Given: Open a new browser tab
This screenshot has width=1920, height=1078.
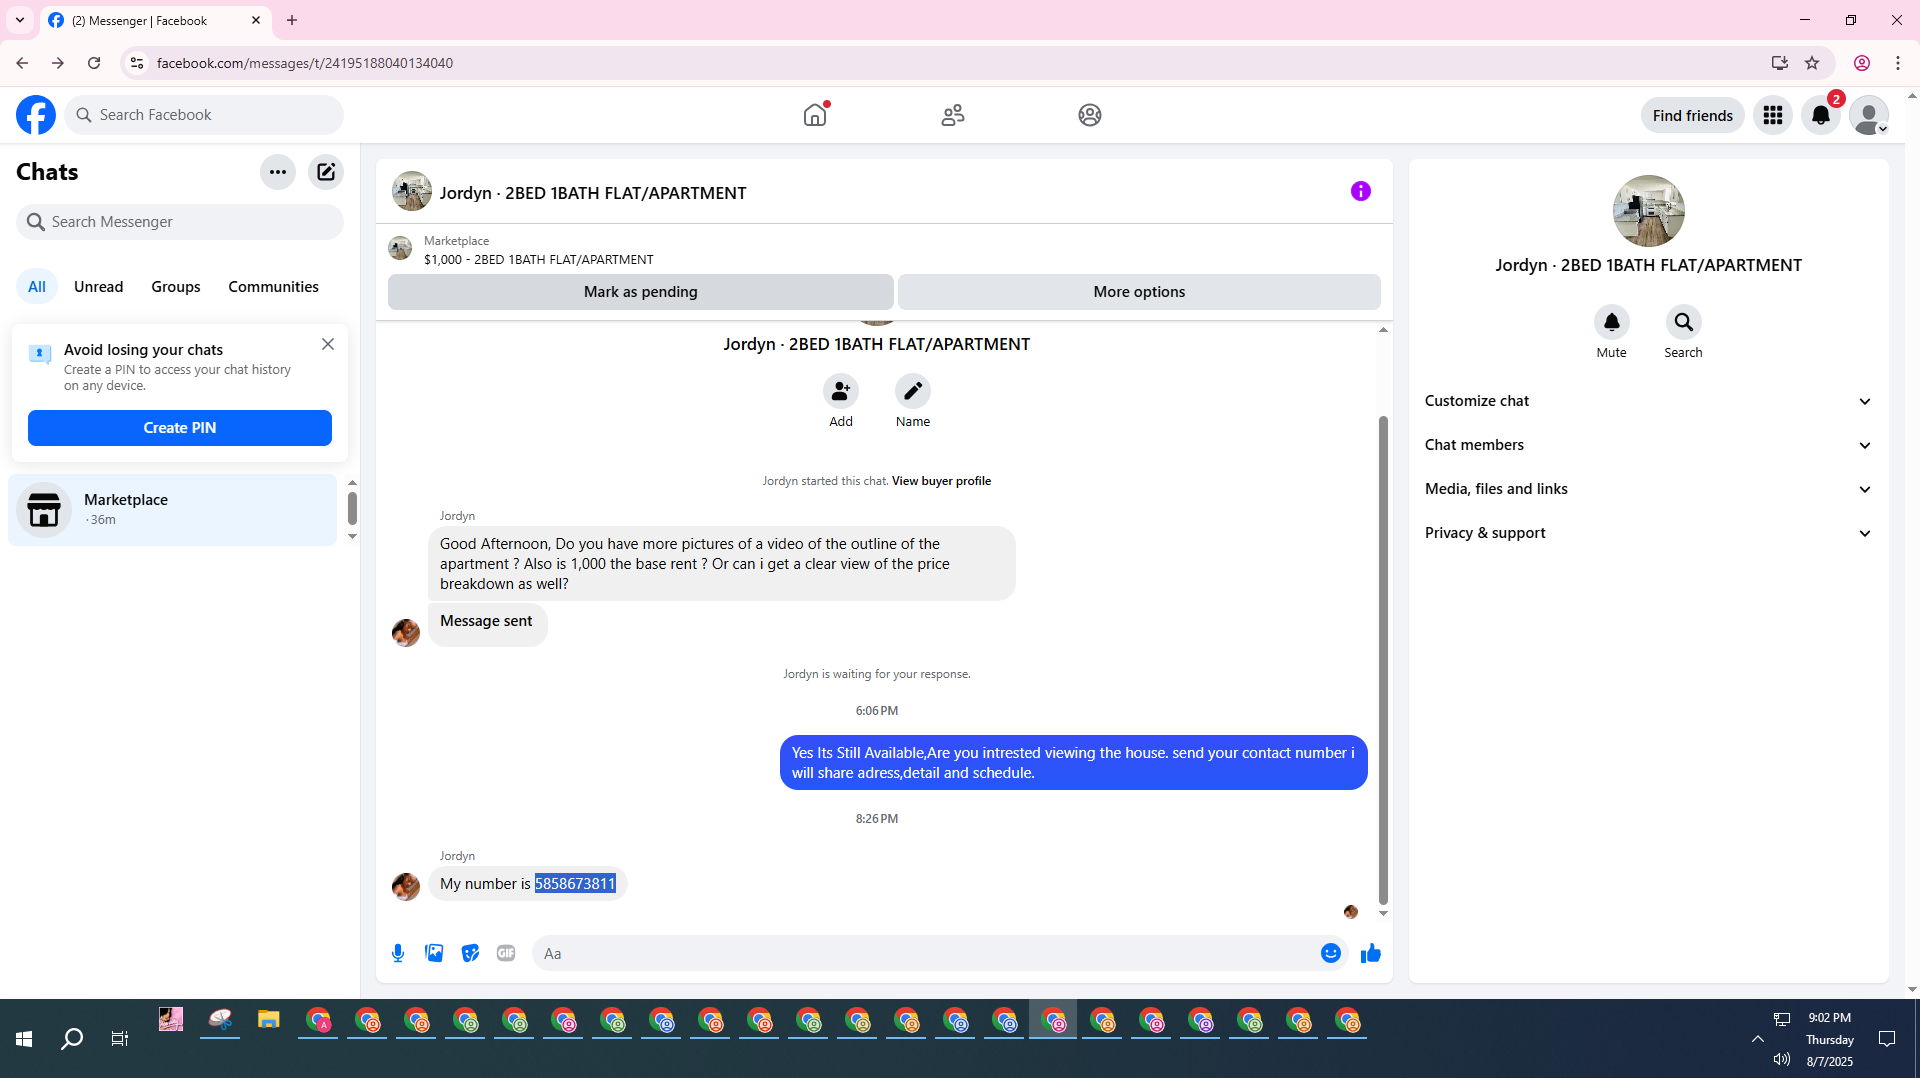Looking at the screenshot, I should (292, 20).
